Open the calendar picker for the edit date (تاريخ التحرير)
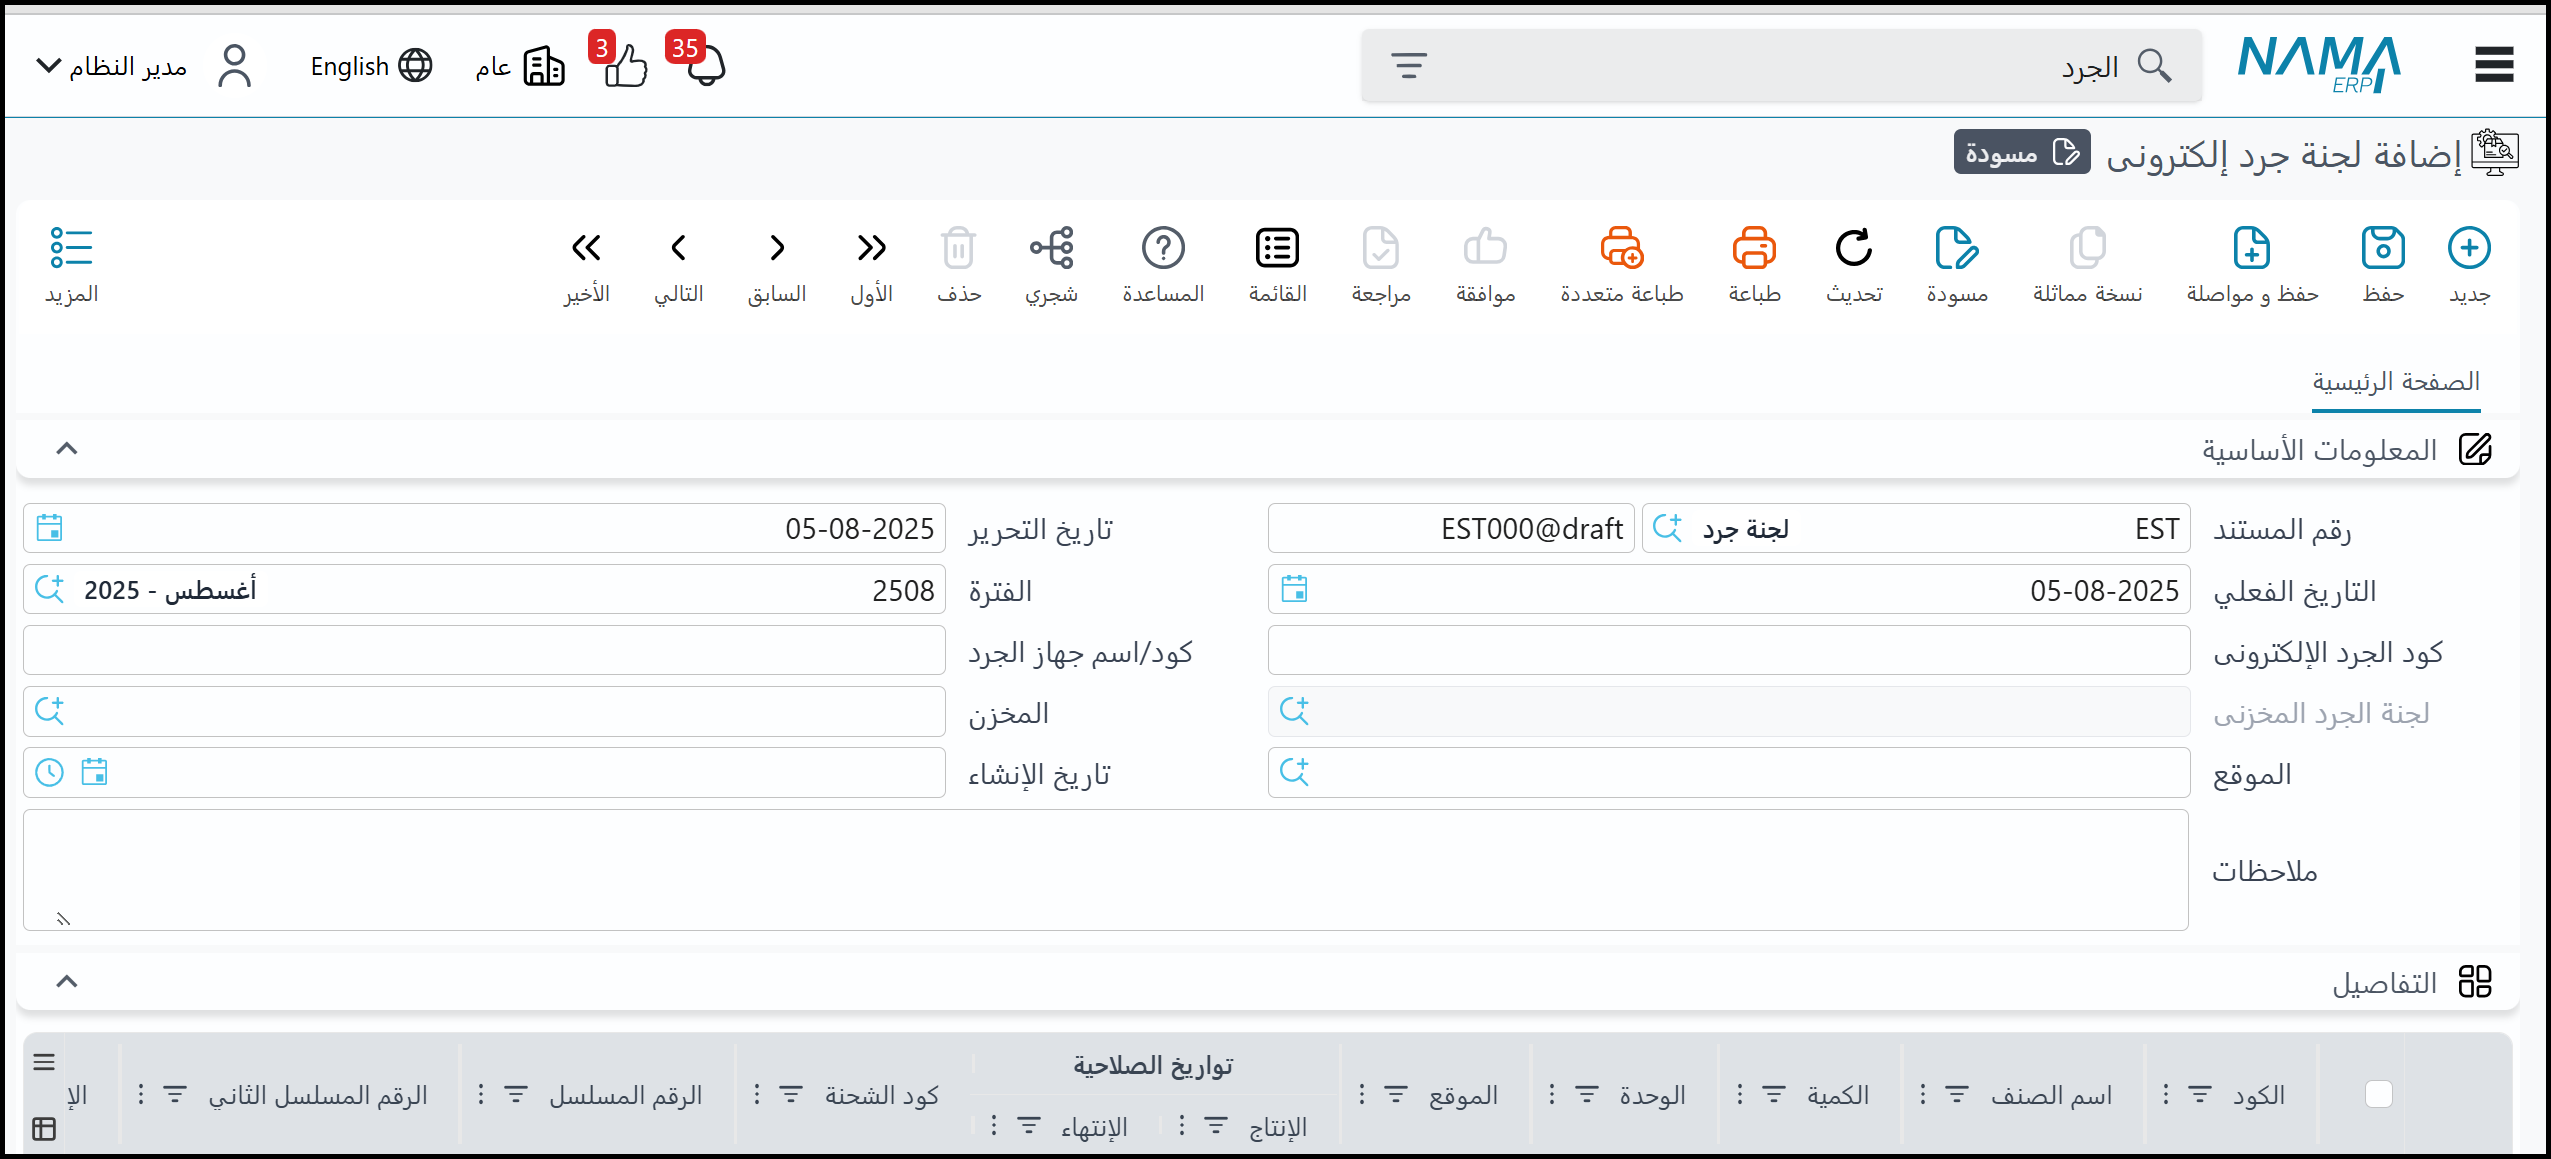 pos(49,528)
